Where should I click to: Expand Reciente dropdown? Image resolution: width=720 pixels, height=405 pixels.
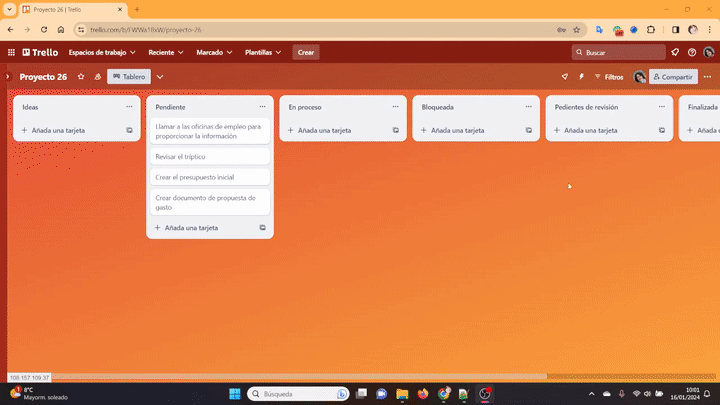166,52
